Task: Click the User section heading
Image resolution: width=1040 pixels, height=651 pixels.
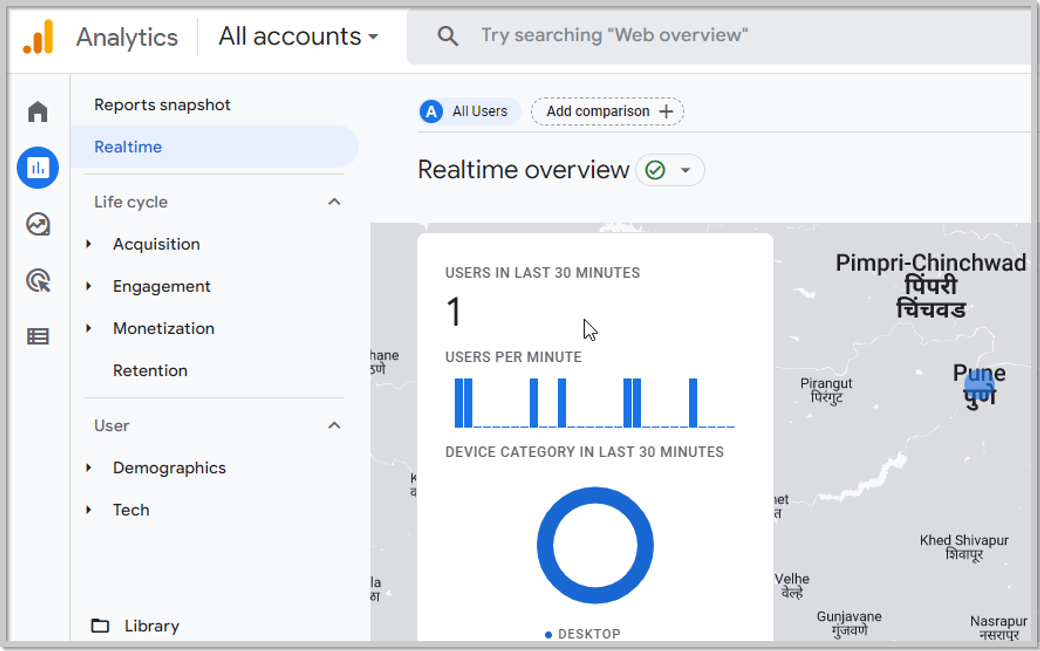Action: pyautogui.click(x=111, y=426)
